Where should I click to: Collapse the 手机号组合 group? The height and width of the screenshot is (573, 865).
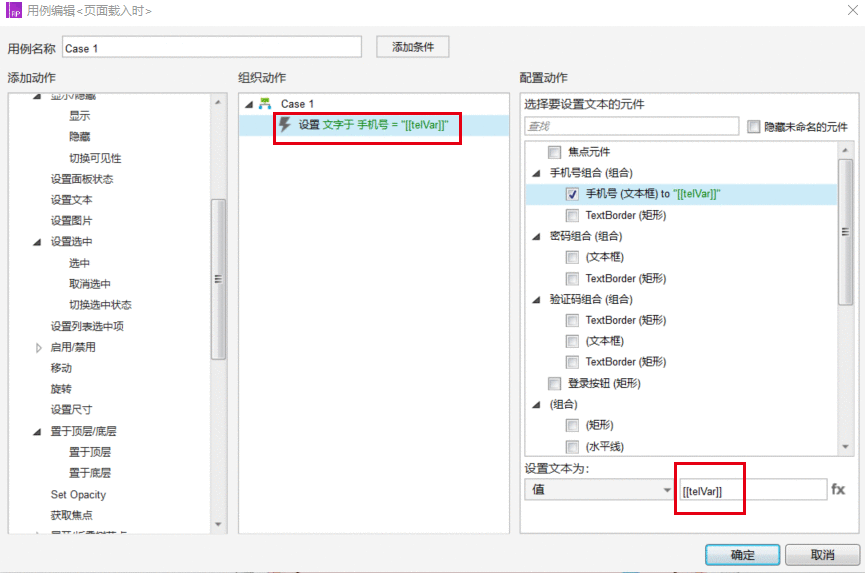click(x=536, y=173)
